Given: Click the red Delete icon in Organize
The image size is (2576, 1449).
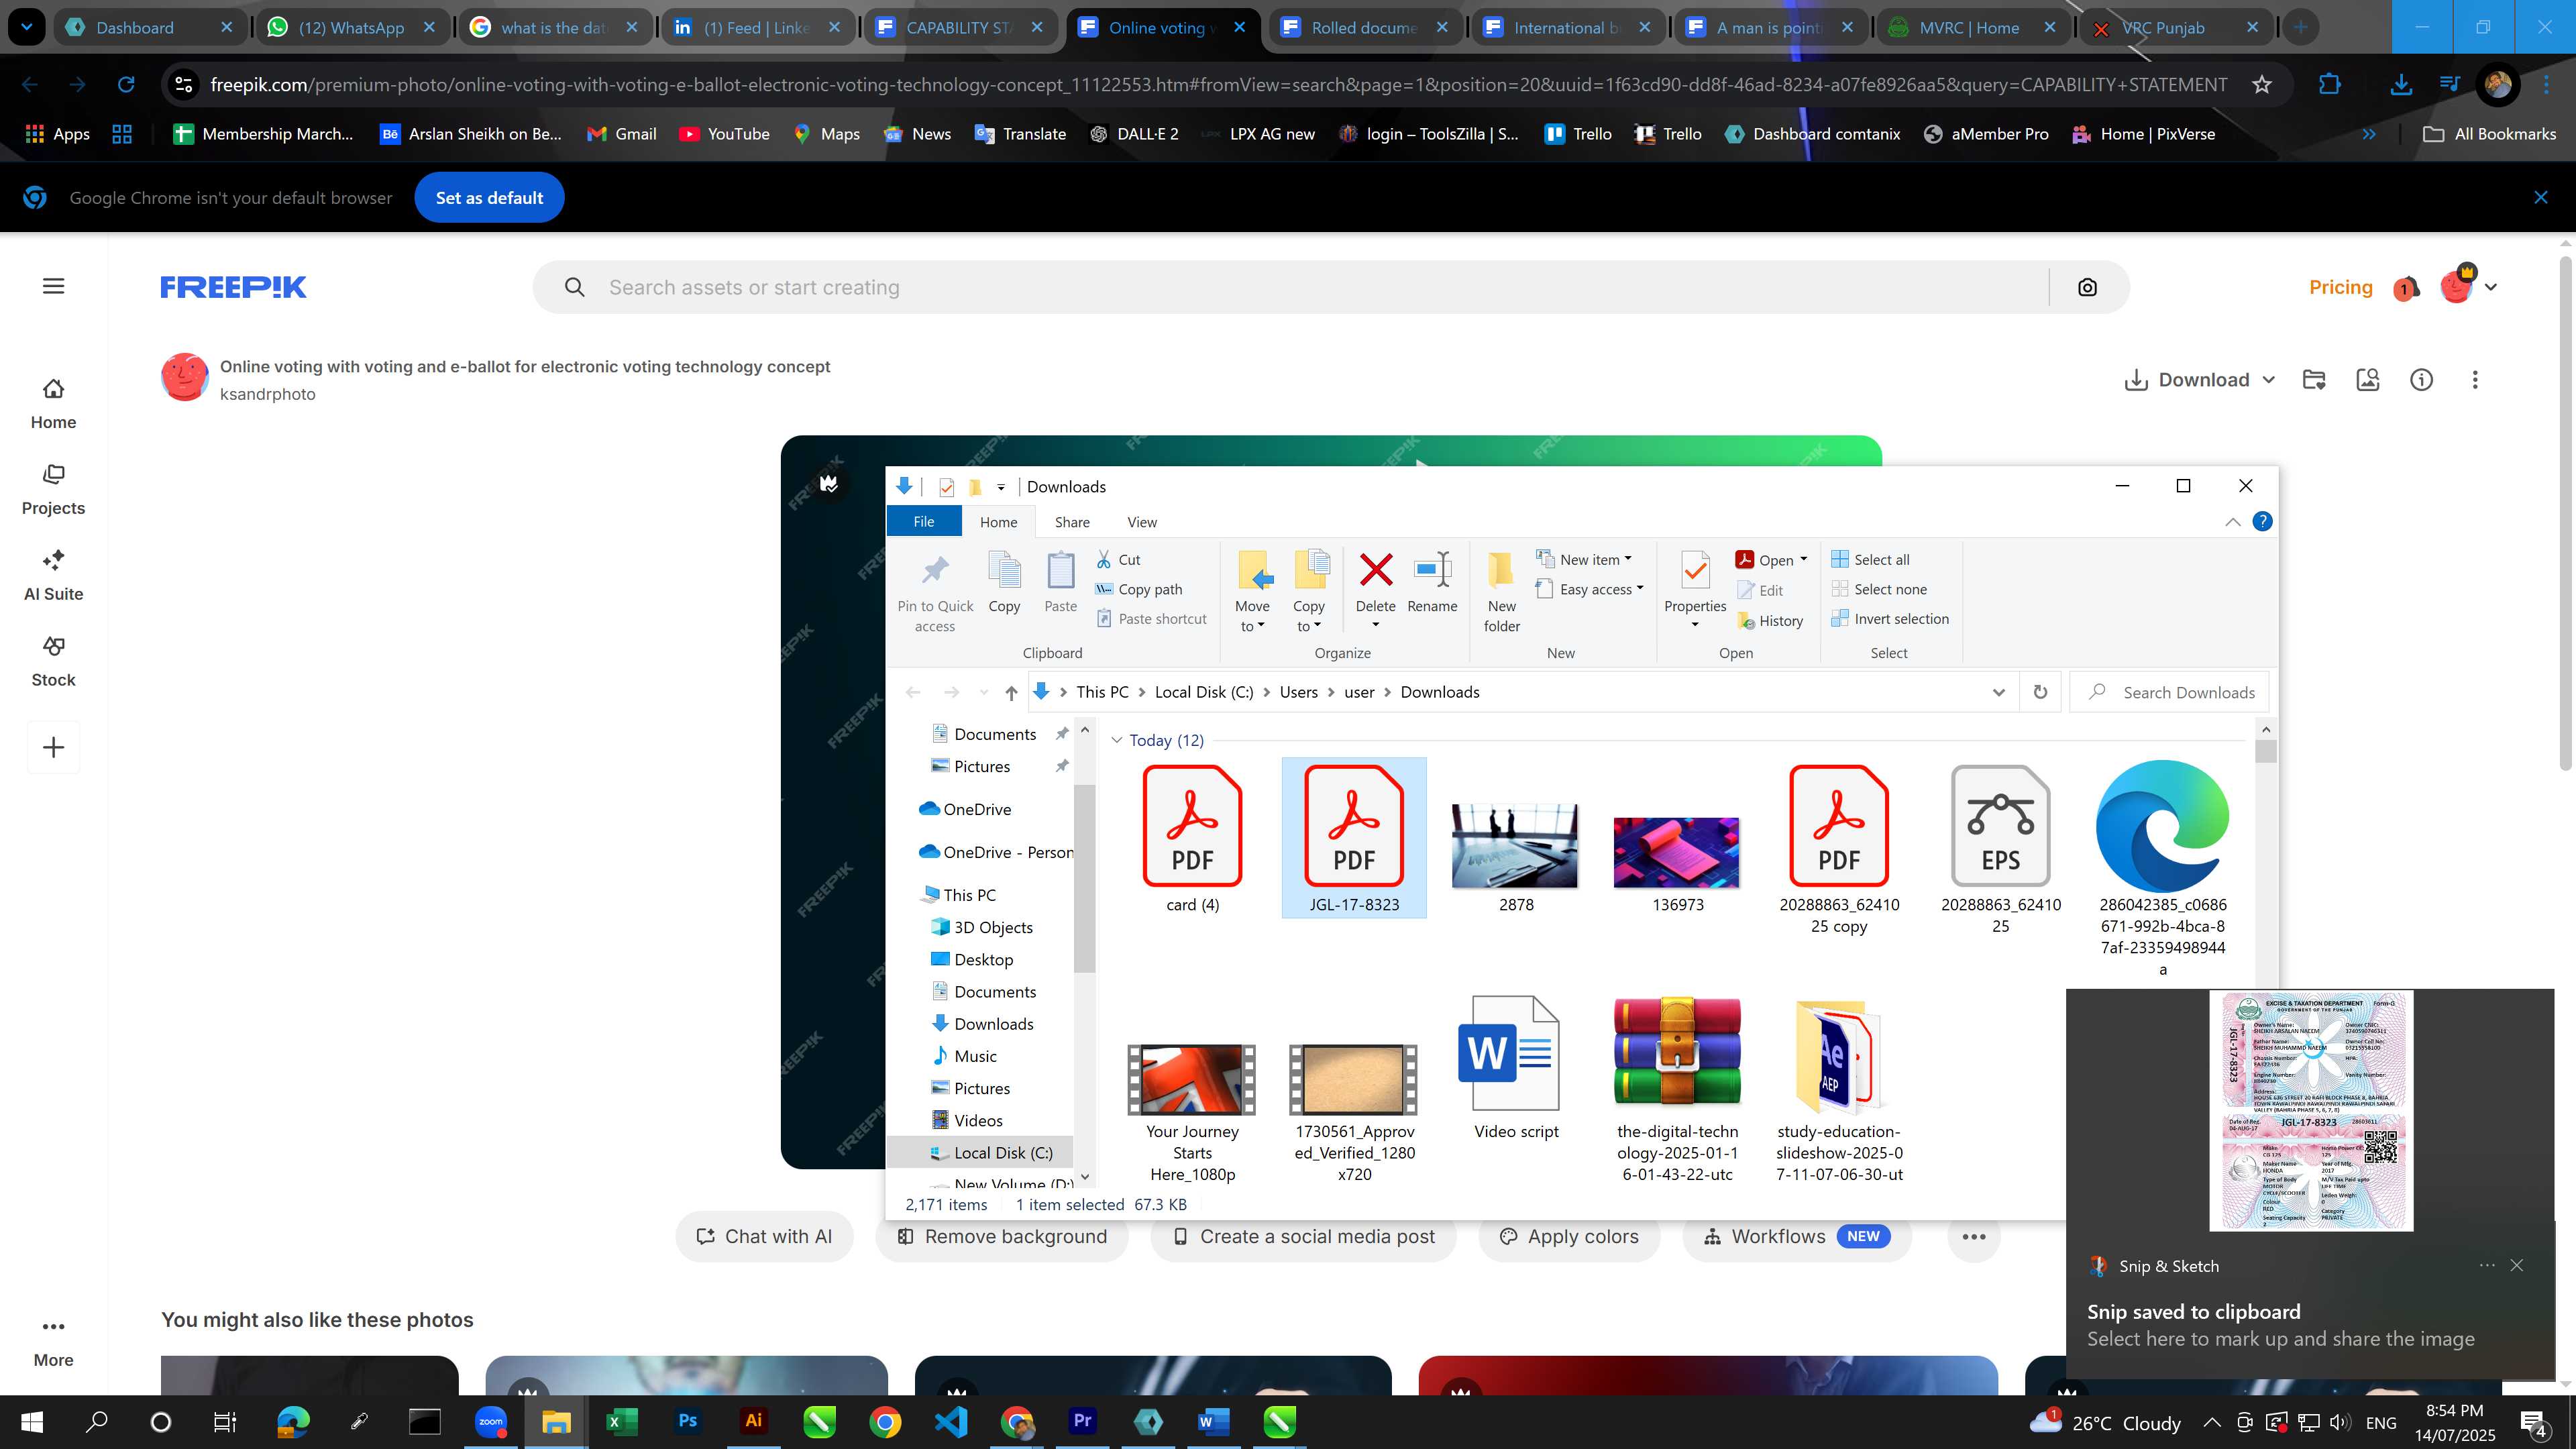Looking at the screenshot, I should tap(1376, 570).
